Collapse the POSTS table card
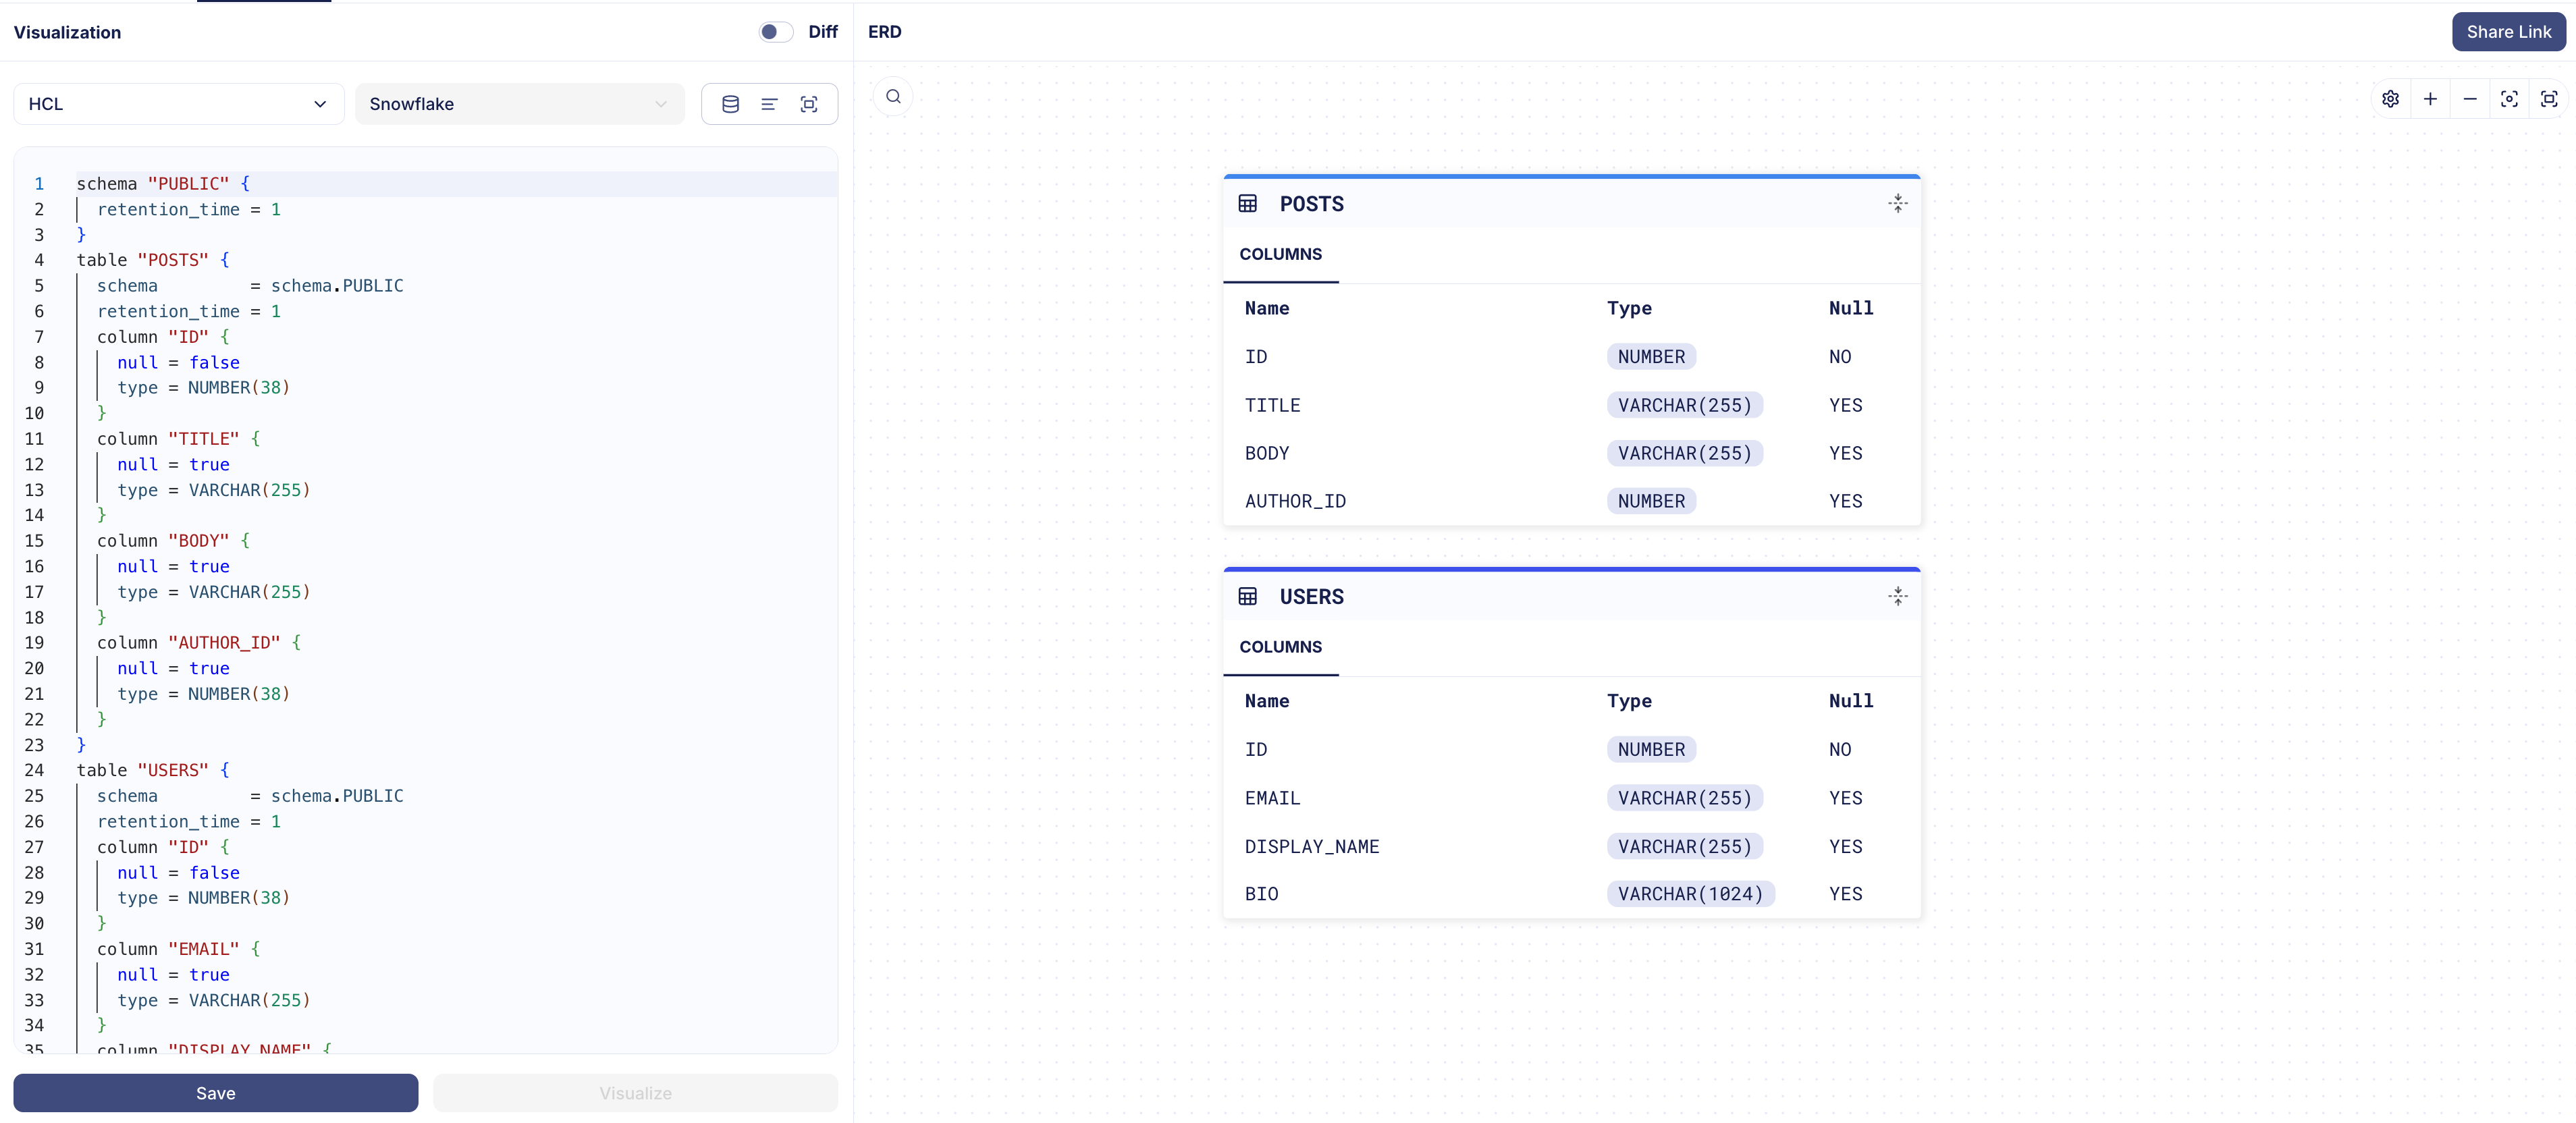2576x1123 pixels. pos(1897,204)
